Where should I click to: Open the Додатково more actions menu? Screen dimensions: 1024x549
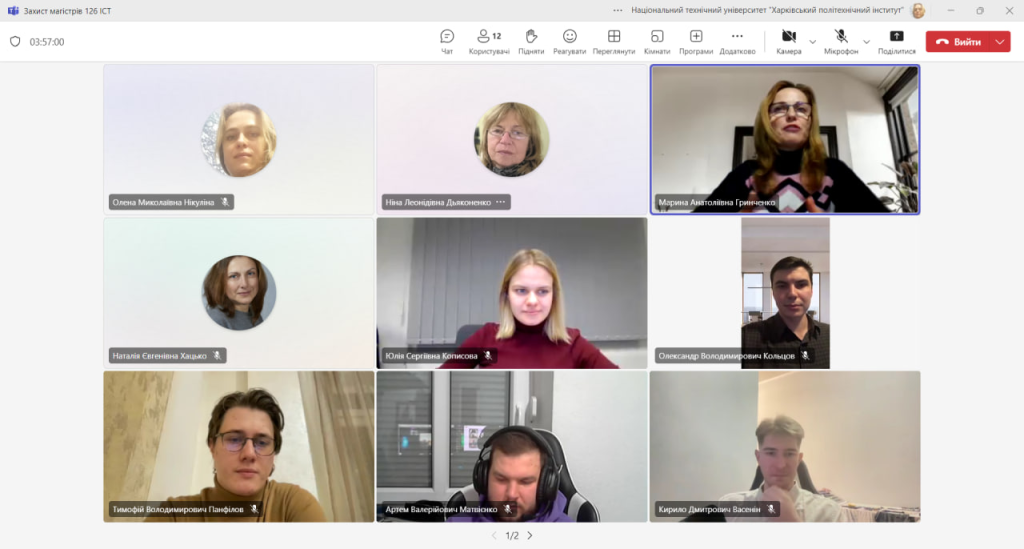coord(737,42)
